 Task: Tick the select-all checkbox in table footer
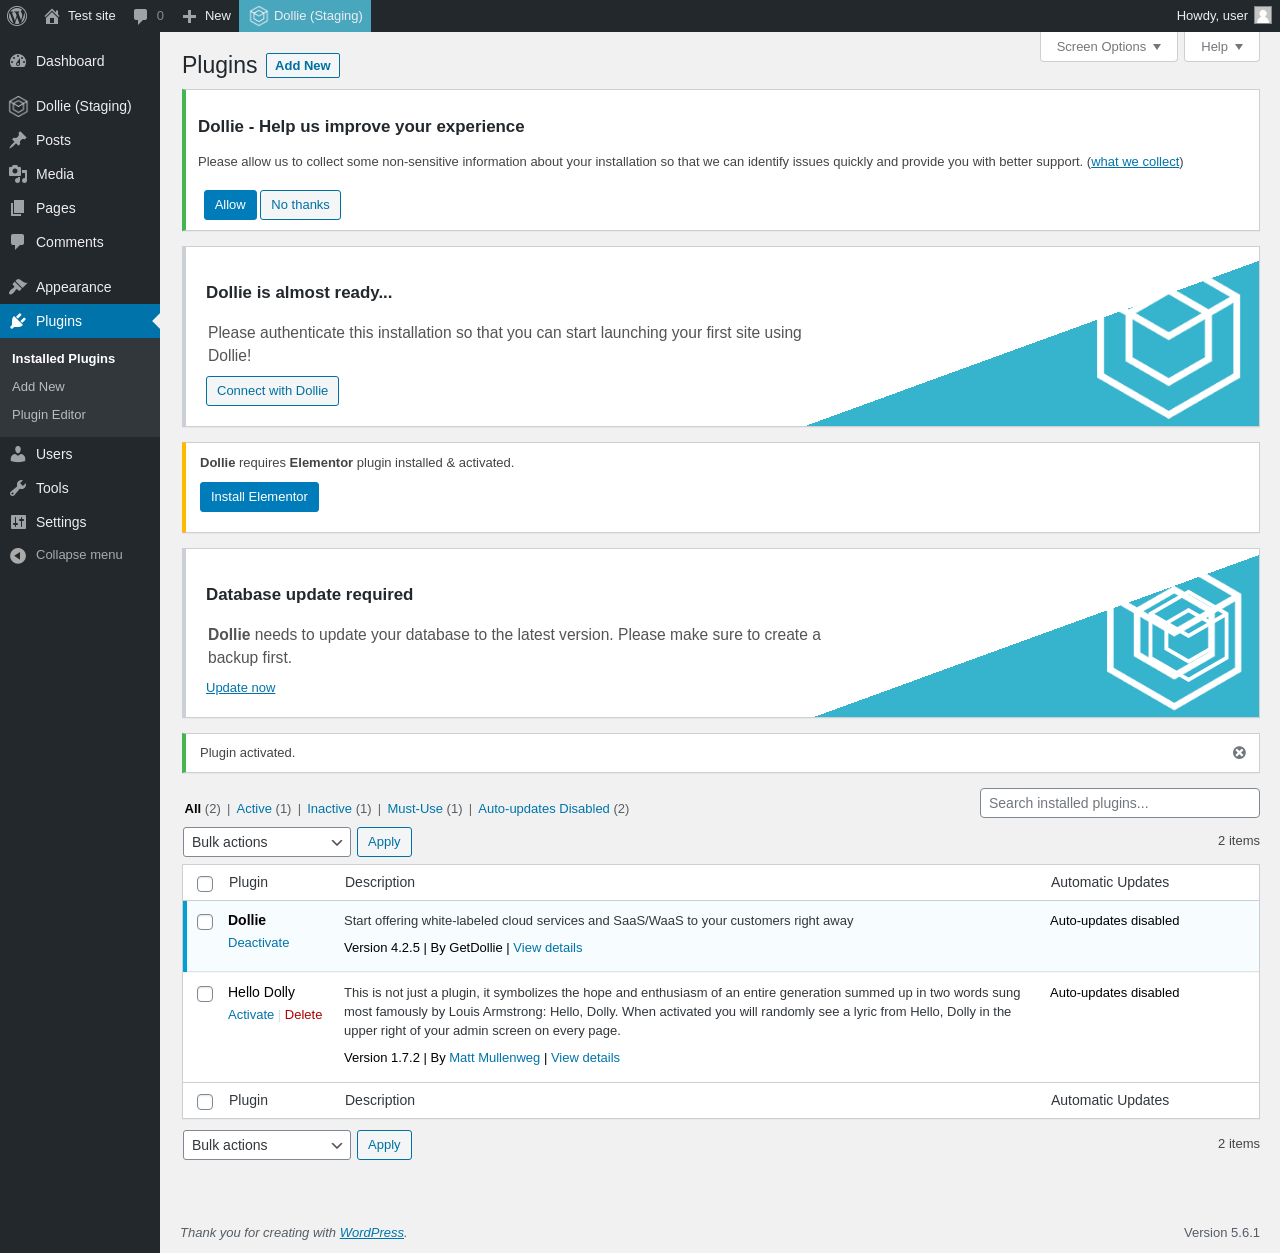coord(205,1102)
